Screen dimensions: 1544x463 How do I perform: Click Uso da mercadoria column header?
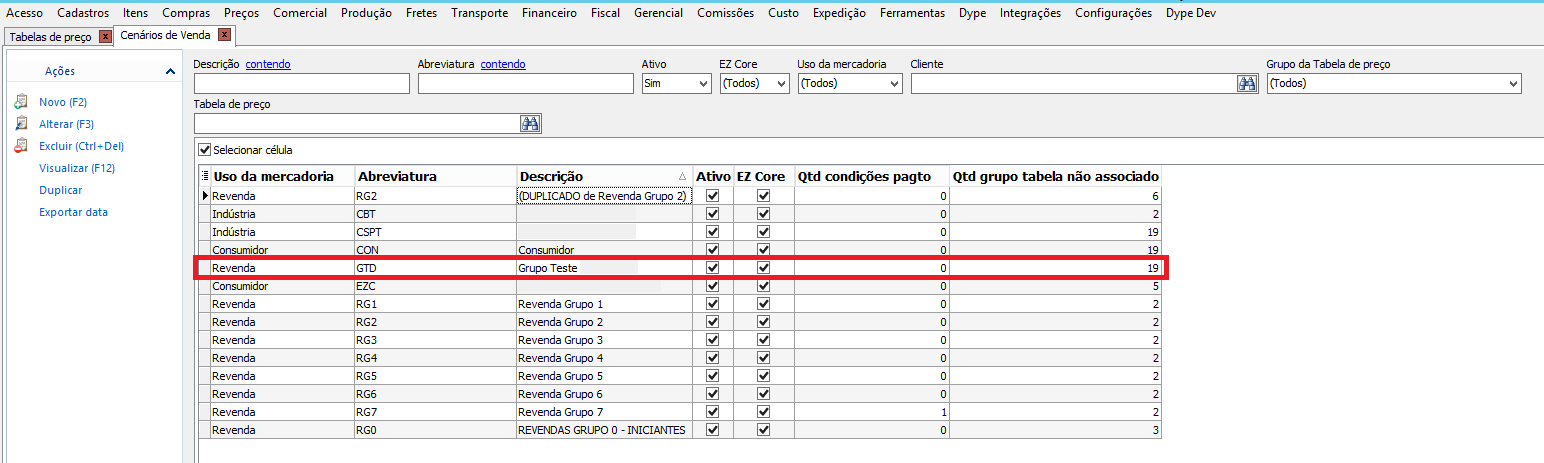click(282, 176)
